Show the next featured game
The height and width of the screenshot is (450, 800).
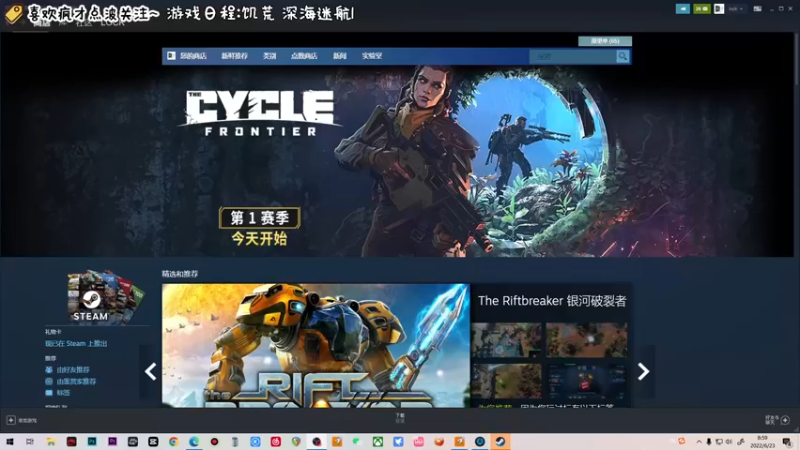(x=643, y=371)
